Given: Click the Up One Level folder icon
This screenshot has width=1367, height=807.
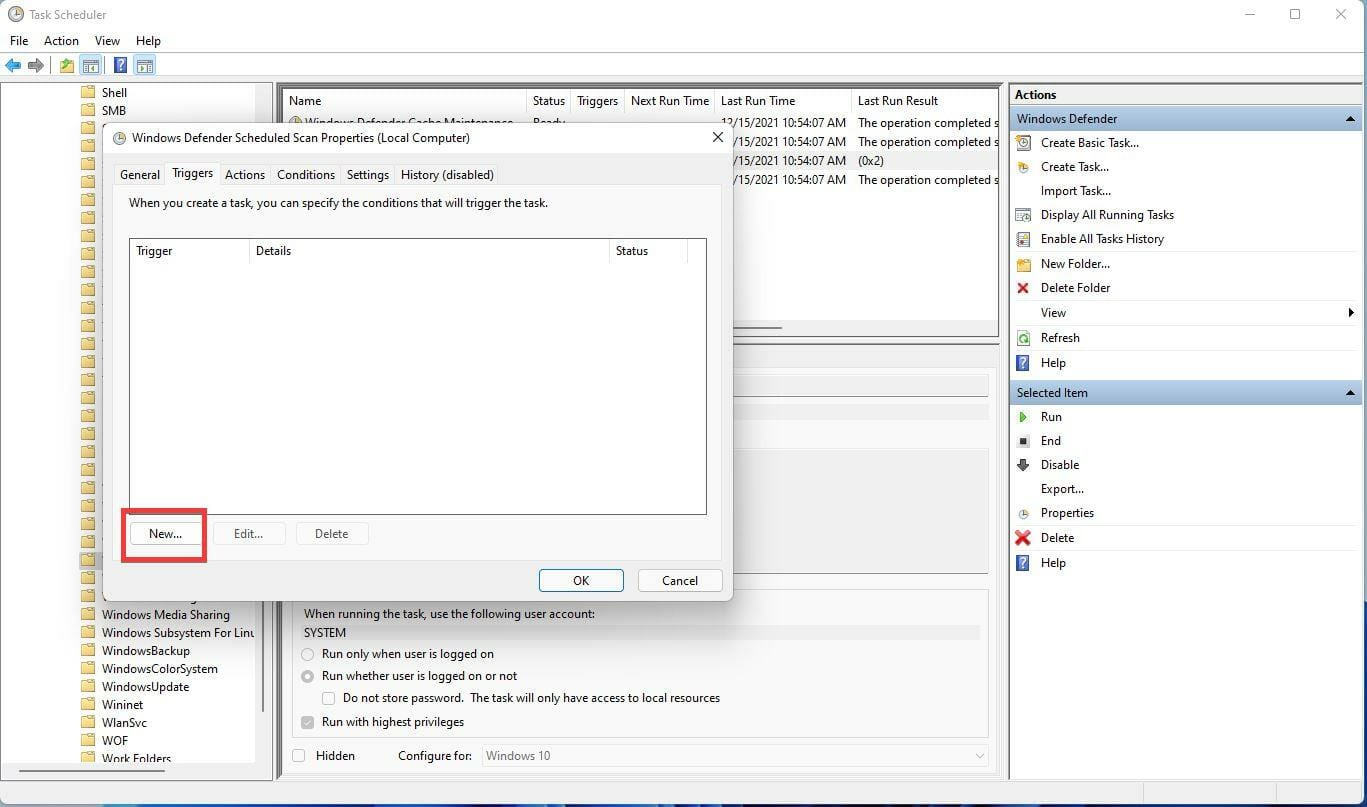Looking at the screenshot, I should pyautogui.click(x=66, y=66).
